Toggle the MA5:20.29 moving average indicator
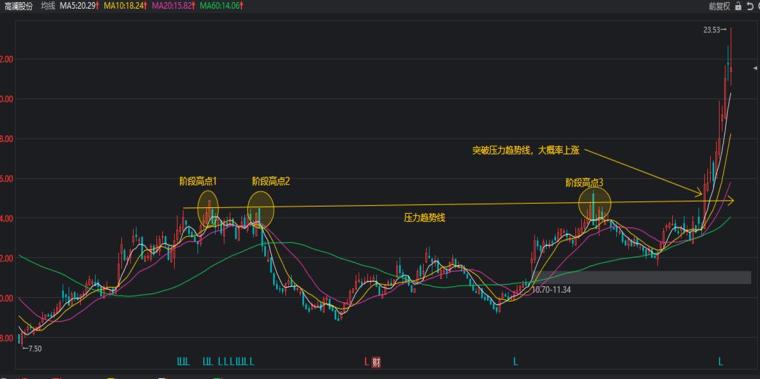The height and width of the screenshot is (379, 760). click(79, 6)
